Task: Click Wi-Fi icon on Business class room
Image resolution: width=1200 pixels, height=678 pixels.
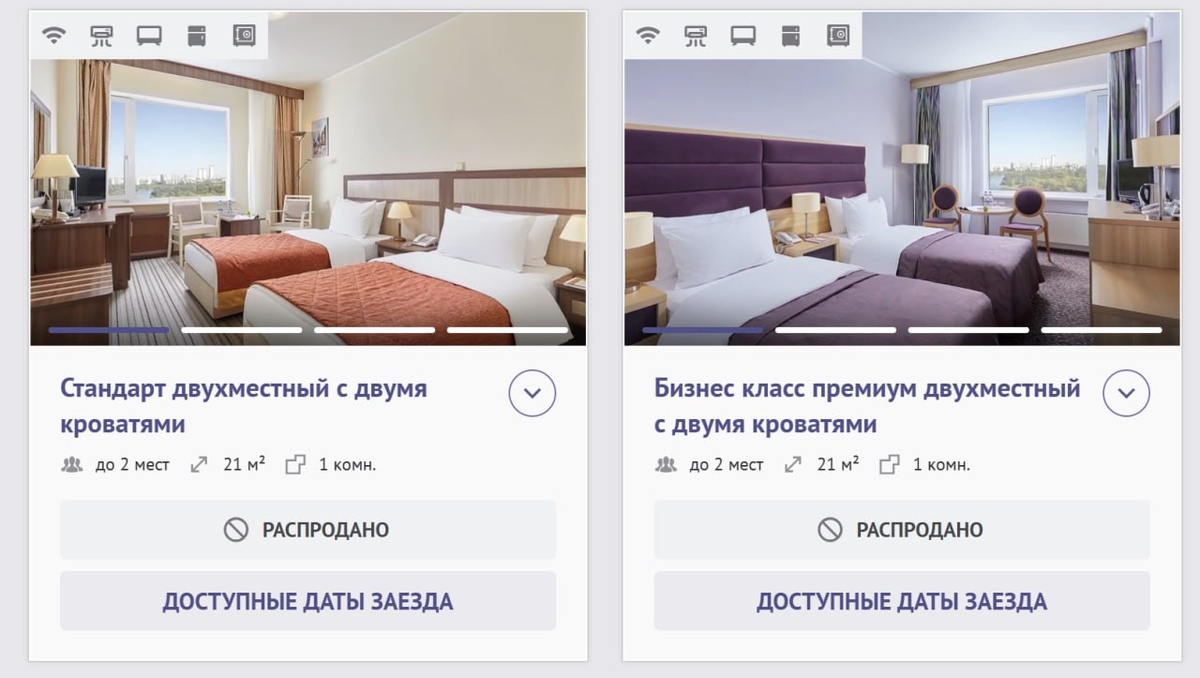Action: pos(648,35)
